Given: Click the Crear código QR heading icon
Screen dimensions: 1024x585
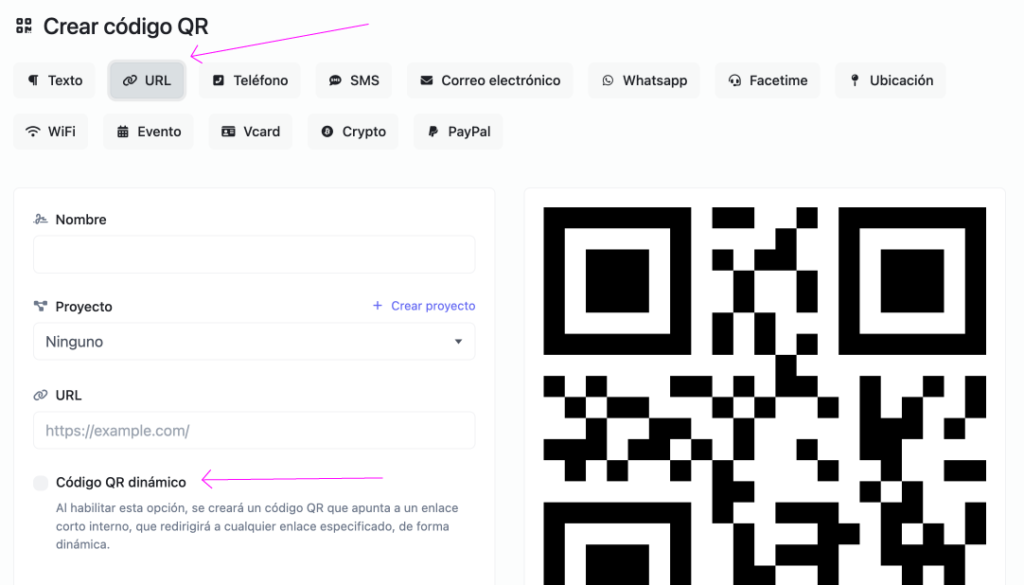Looking at the screenshot, I should (24, 26).
